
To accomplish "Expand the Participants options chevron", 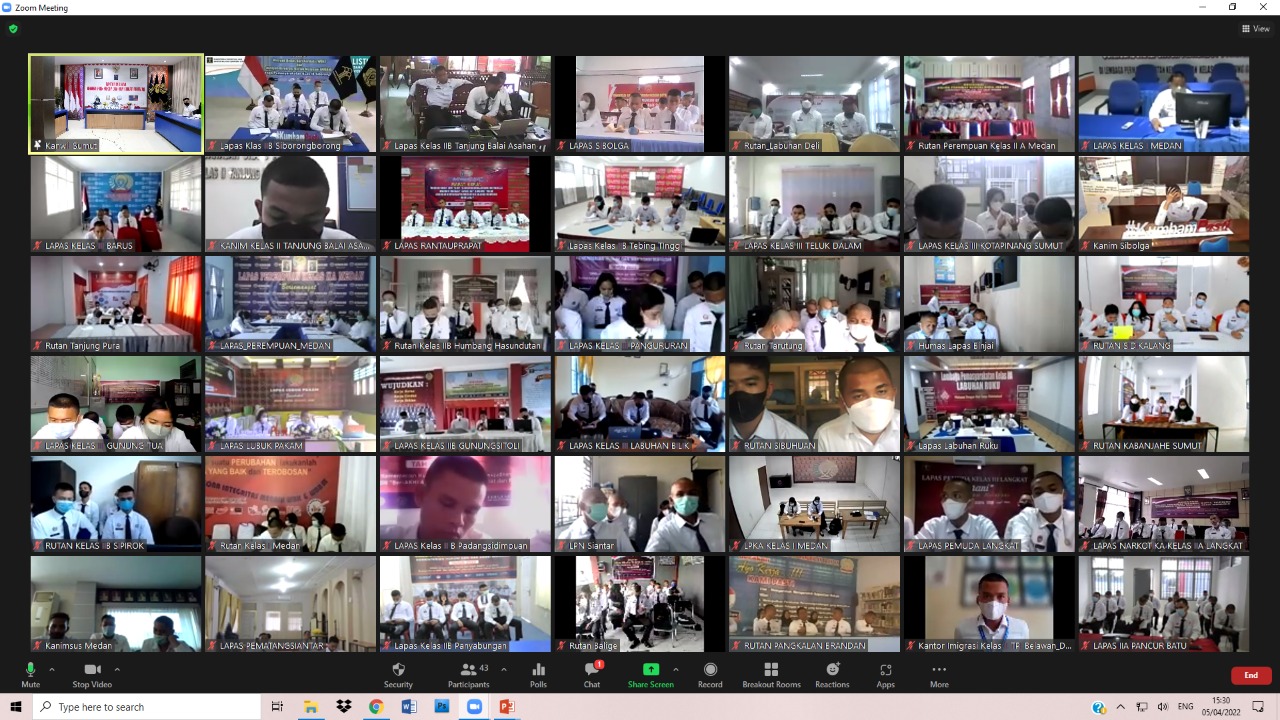I will [503, 669].
